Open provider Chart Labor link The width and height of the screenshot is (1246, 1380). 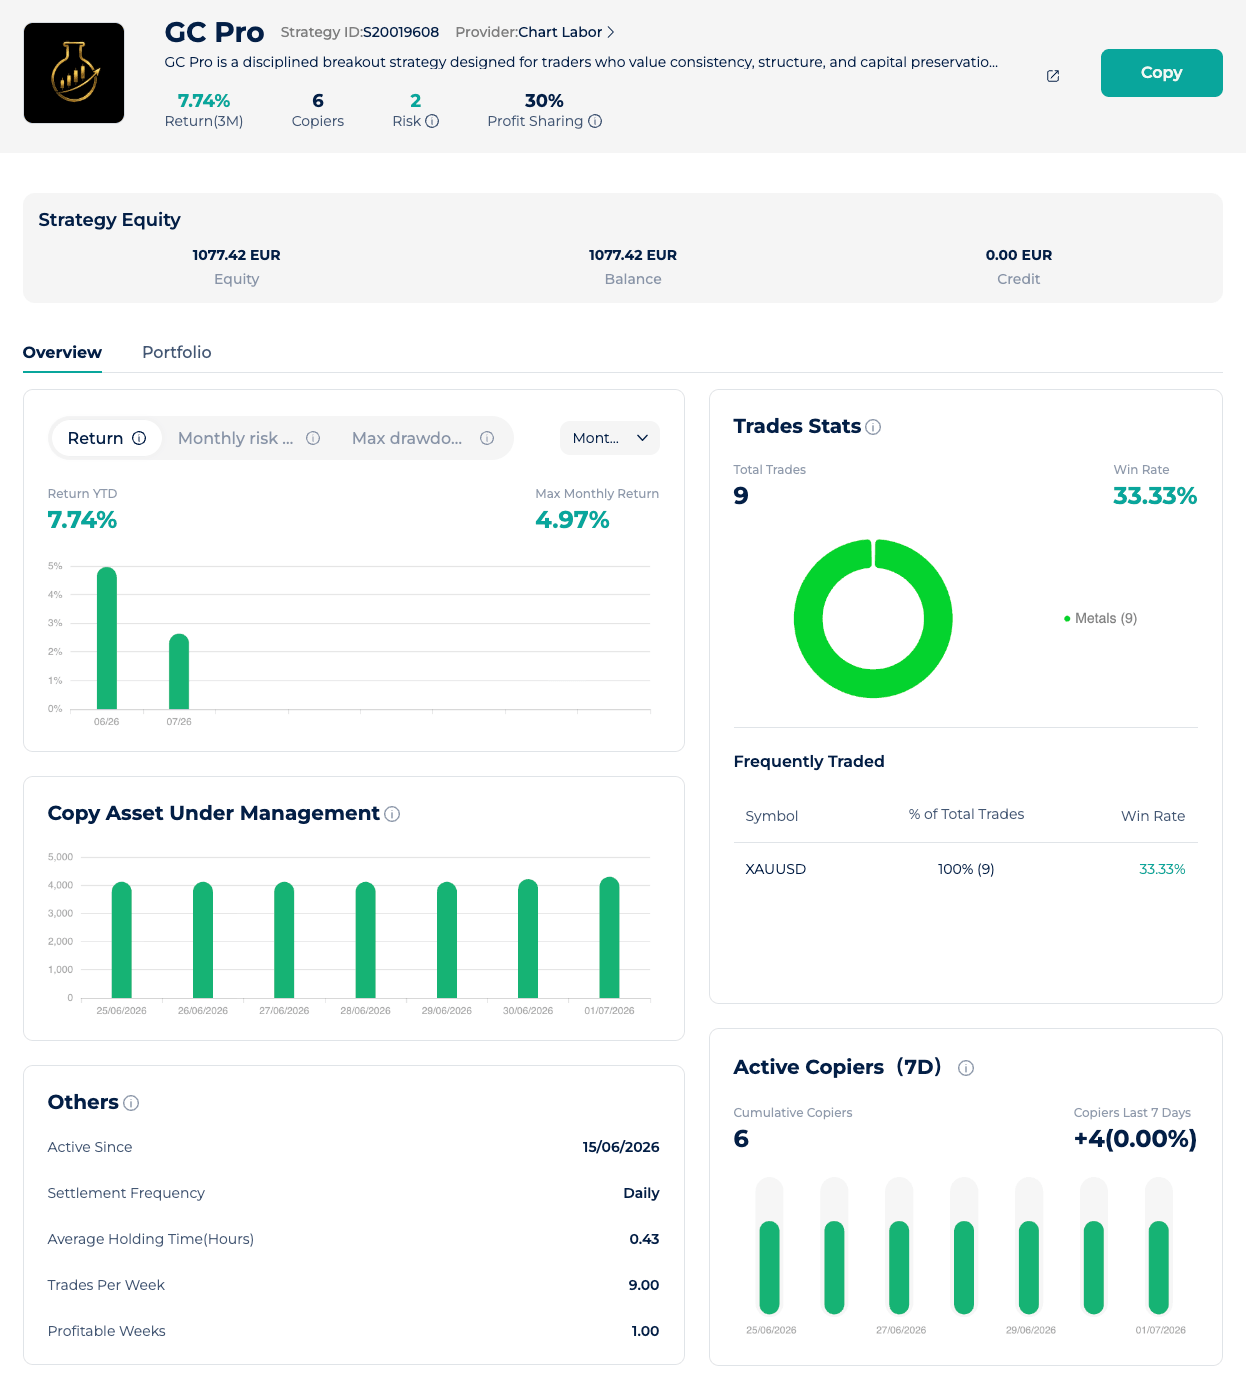click(x=560, y=32)
